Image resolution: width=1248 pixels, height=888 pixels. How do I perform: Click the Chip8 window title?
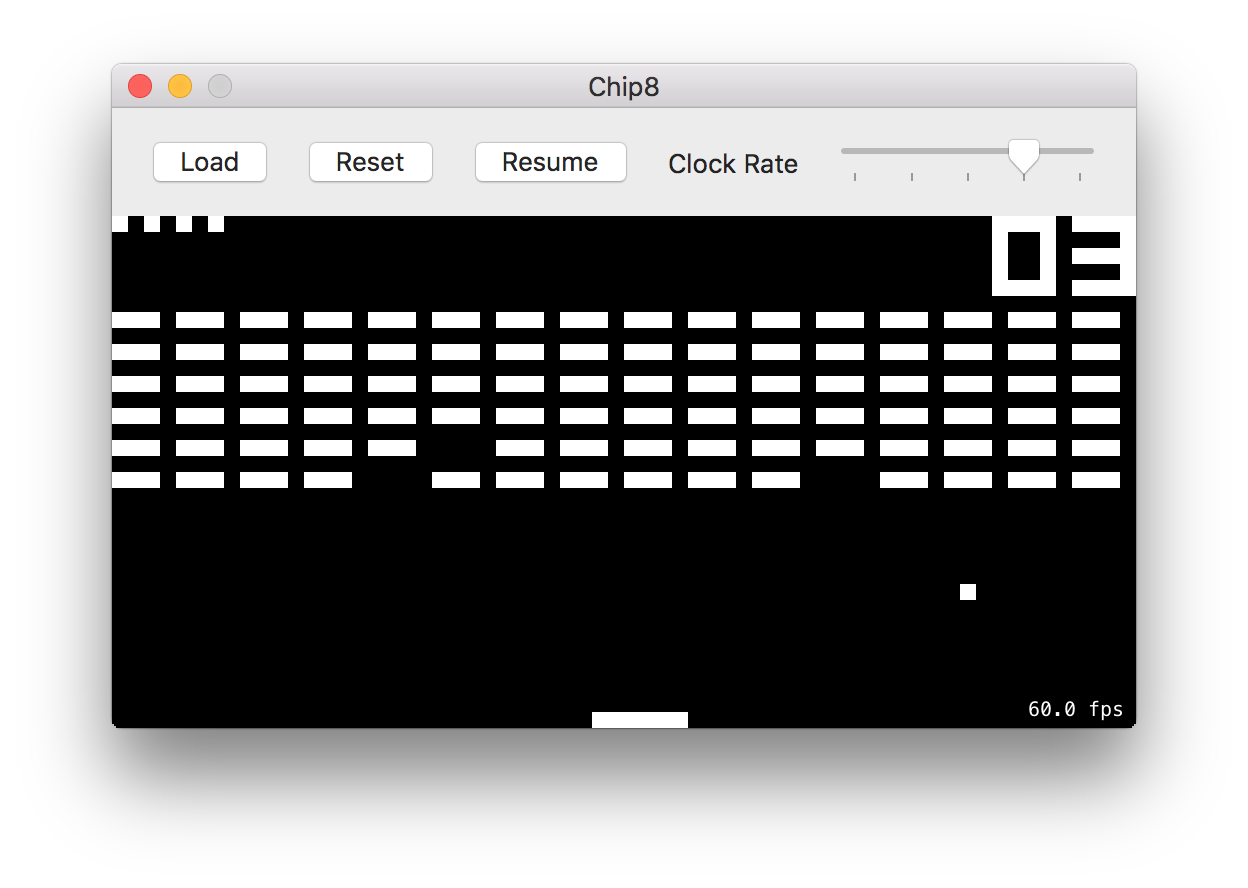(x=624, y=87)
